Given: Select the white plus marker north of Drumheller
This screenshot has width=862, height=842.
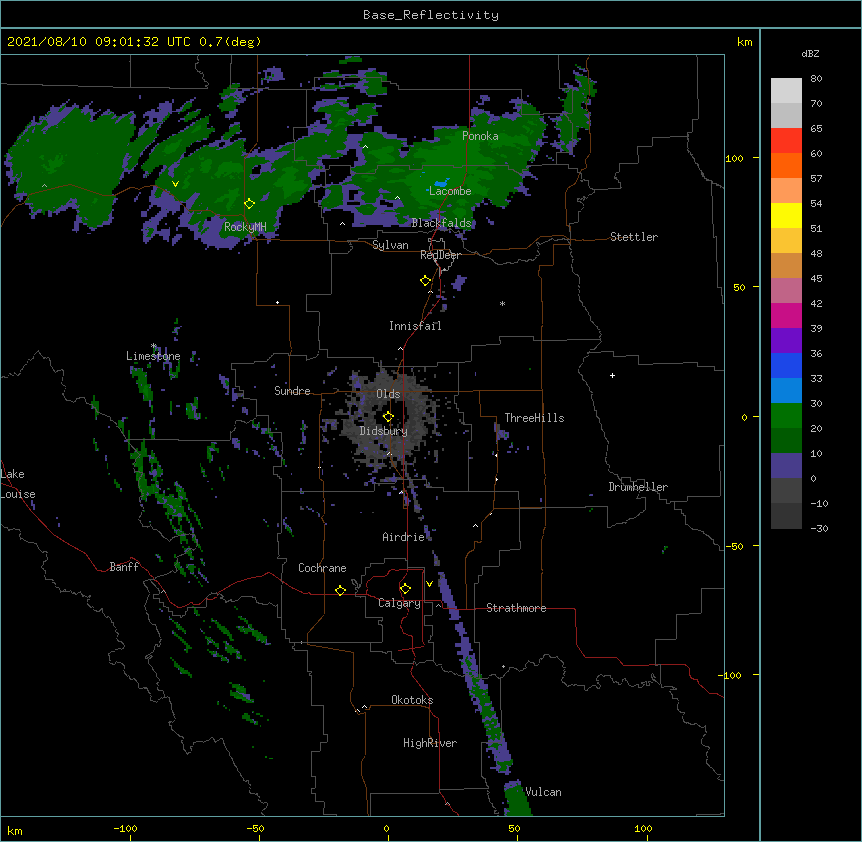Looking at the screenshot, I should click(612, 375).
